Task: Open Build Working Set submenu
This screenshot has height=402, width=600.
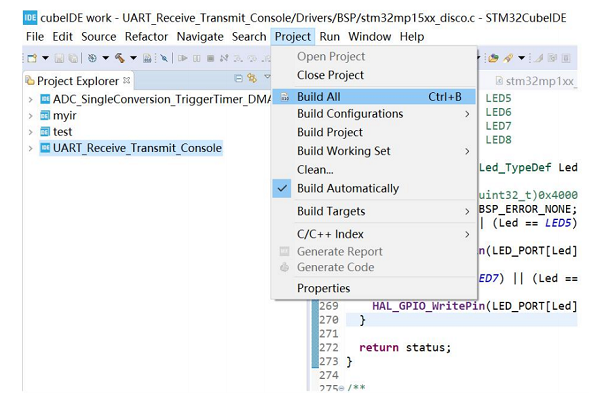Action: tap(374, 151)
